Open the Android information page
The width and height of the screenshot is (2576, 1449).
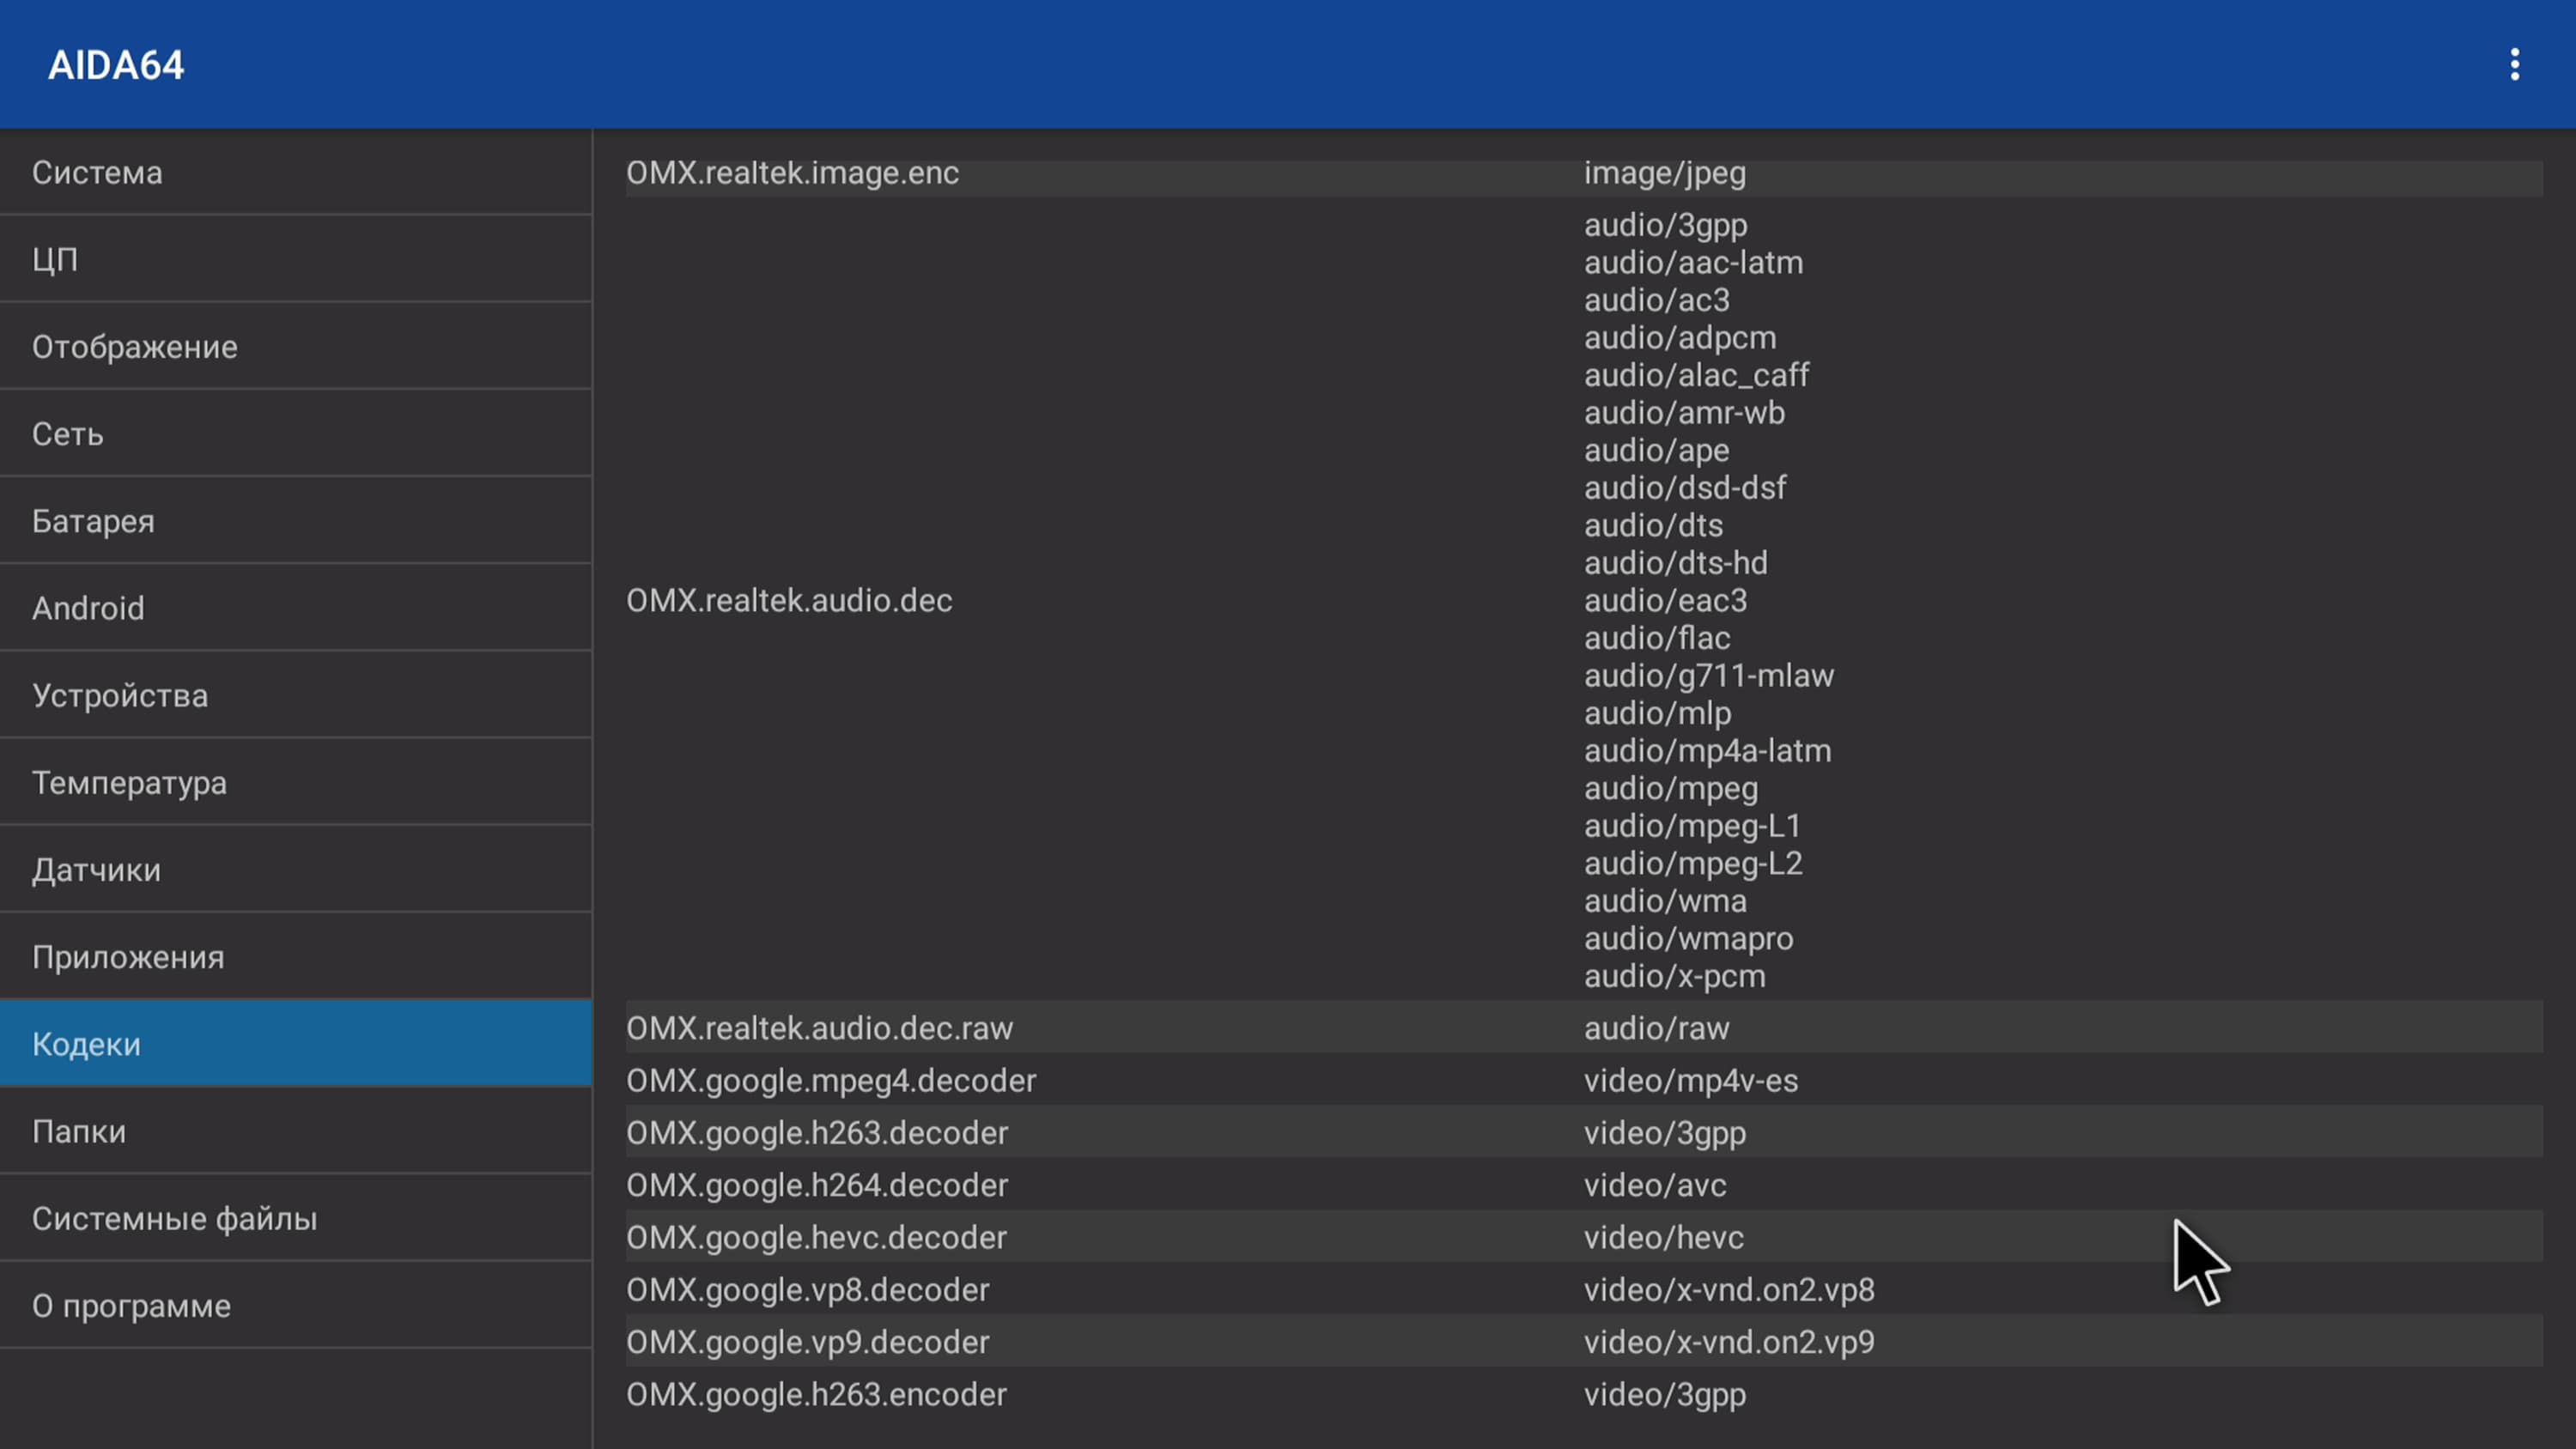(x=295, y=607)
